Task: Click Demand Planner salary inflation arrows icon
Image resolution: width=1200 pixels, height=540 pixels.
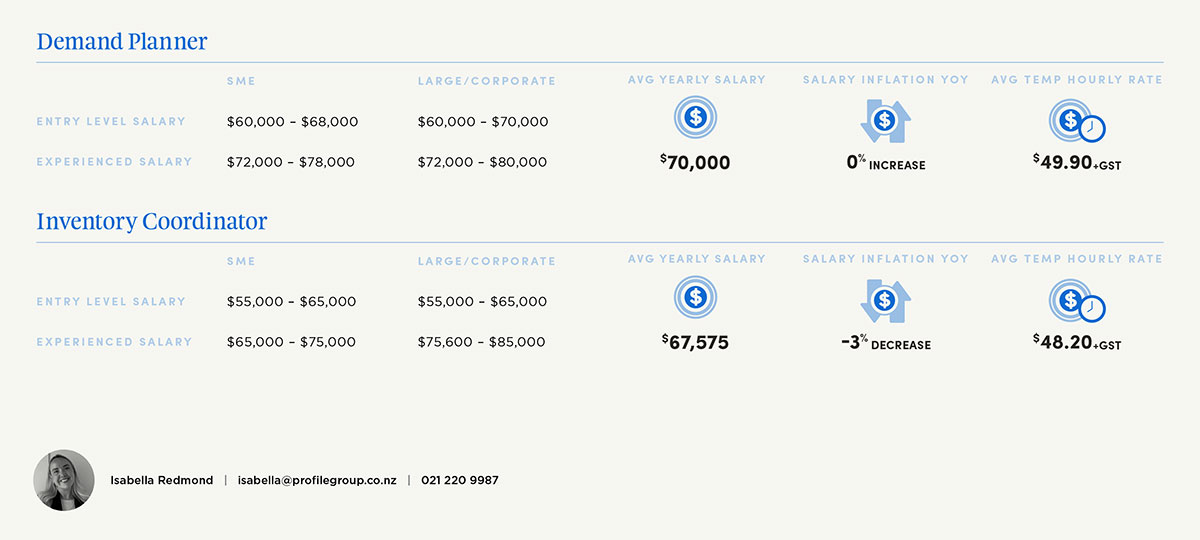Action: (x=884, y=121)
